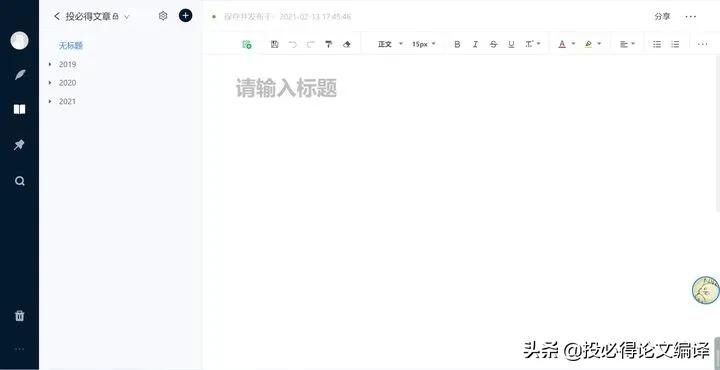Viewport: 720px width, 370px height.
Task: Open the 投必得文章 knowledge base dropdown
Action: coord(127,17)
